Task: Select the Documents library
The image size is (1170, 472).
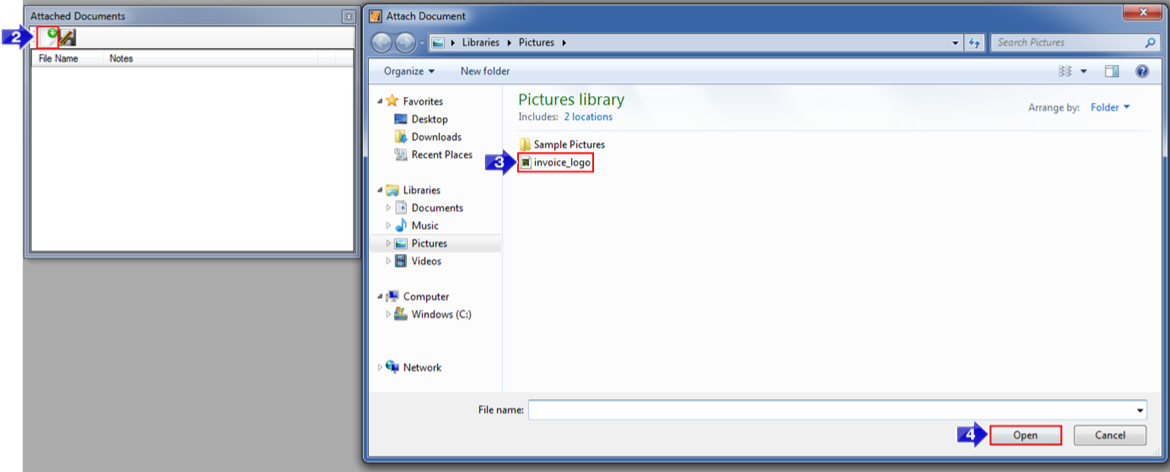Action: tap(437, 208)
